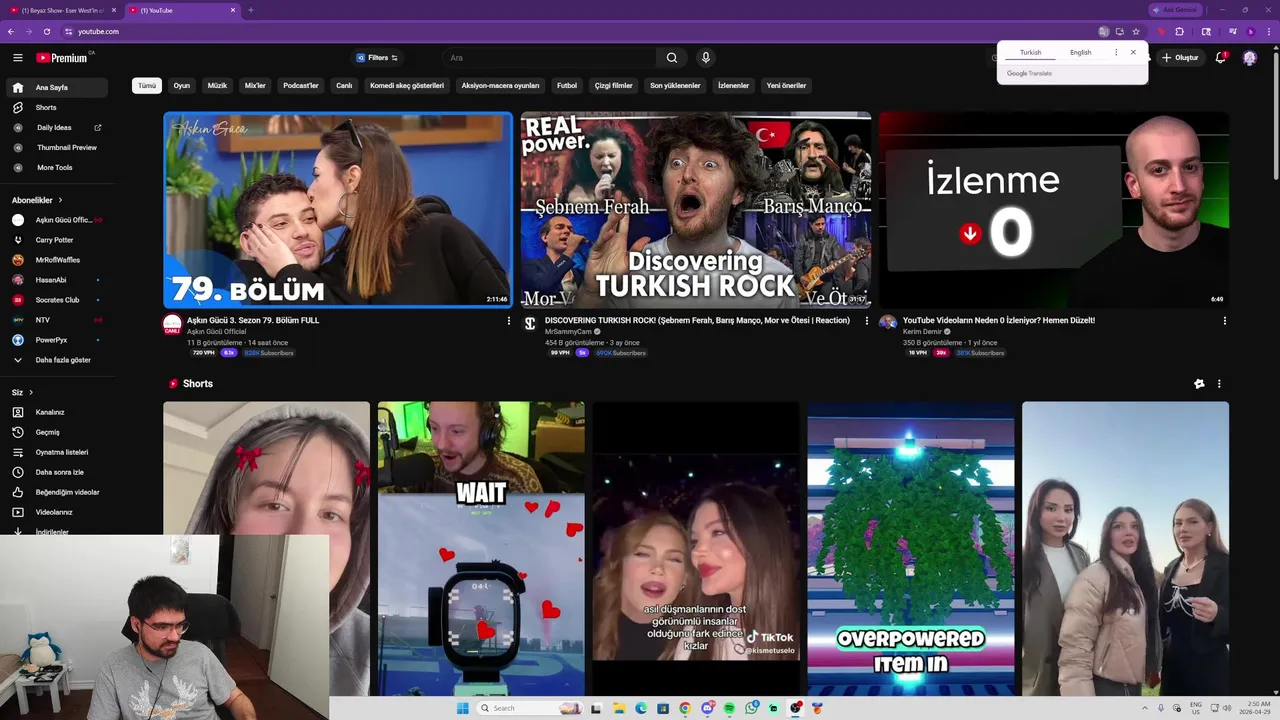Click the install app icon in address bar

point(1120,32)
